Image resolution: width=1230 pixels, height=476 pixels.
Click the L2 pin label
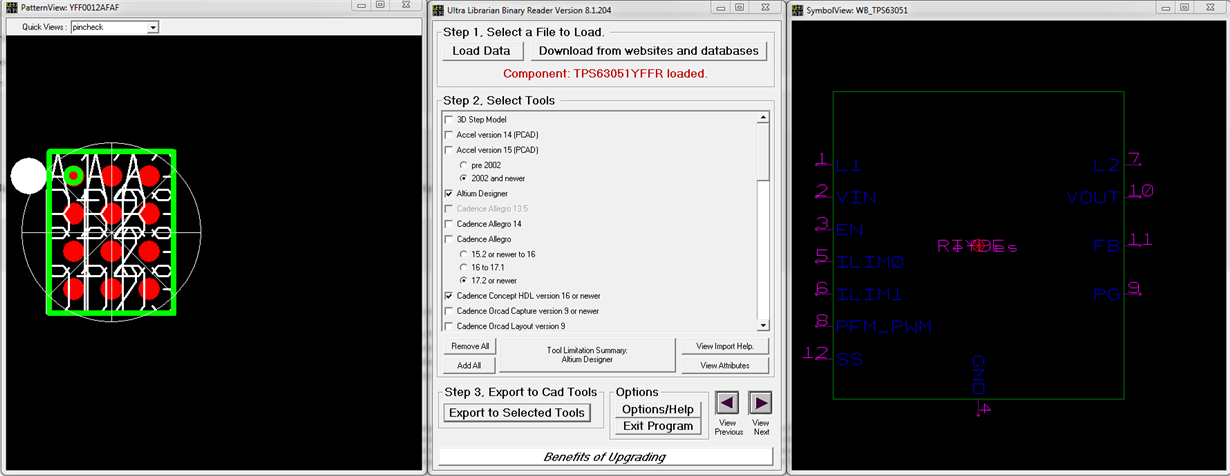(x=1106, y=166)
